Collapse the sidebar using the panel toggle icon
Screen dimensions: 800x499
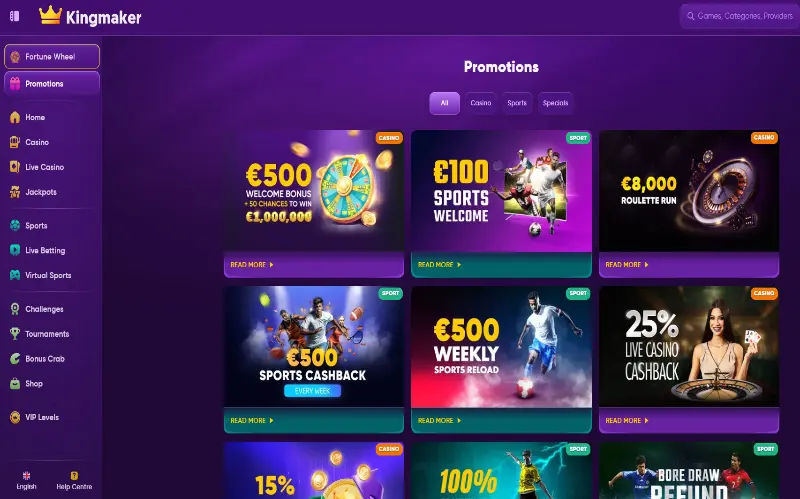coord(14,16)
